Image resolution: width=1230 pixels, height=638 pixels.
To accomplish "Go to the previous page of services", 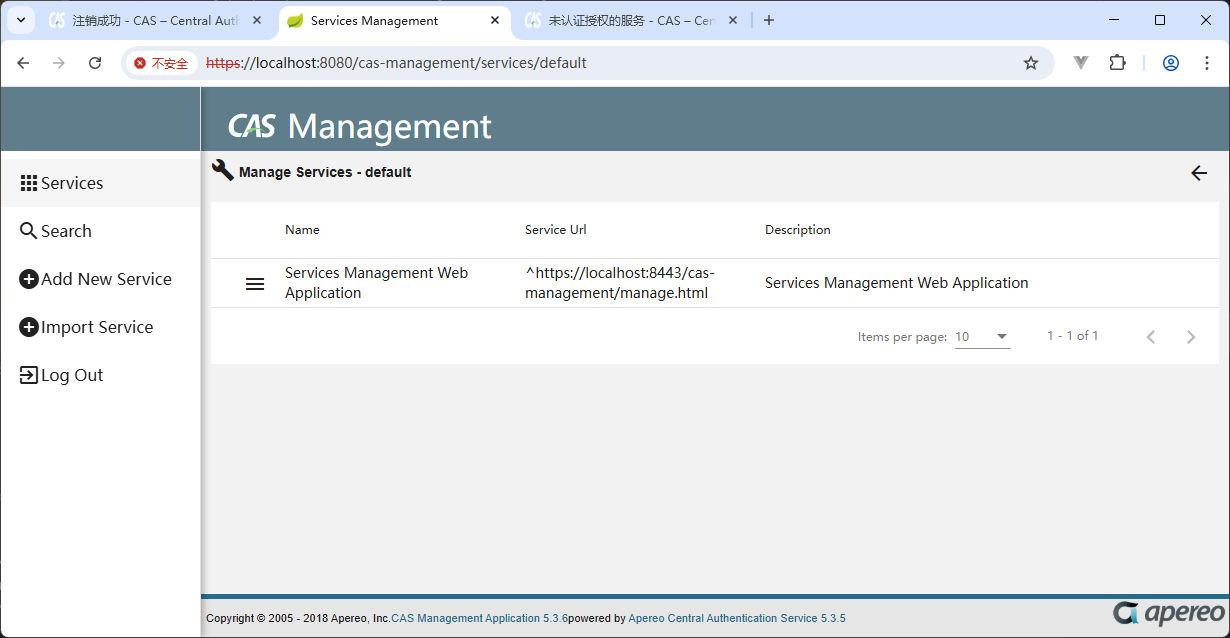I will coord(1150,337).
